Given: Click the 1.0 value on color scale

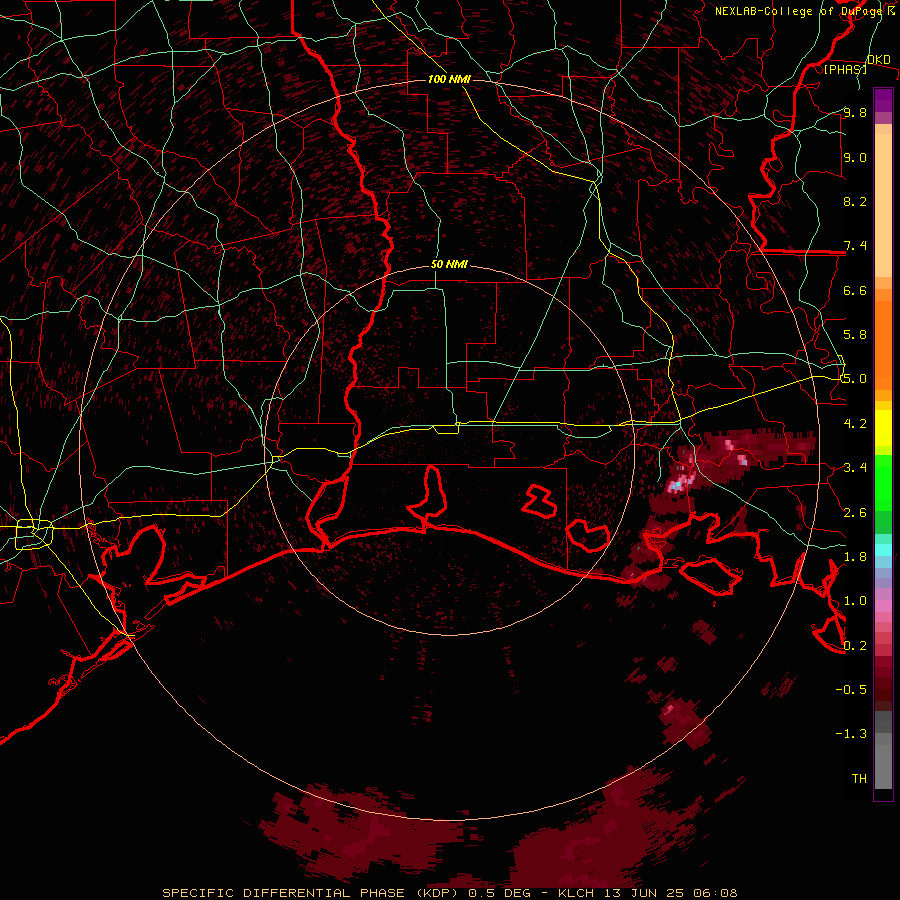Looking at the screenshot, I should [x=855, y=601].
